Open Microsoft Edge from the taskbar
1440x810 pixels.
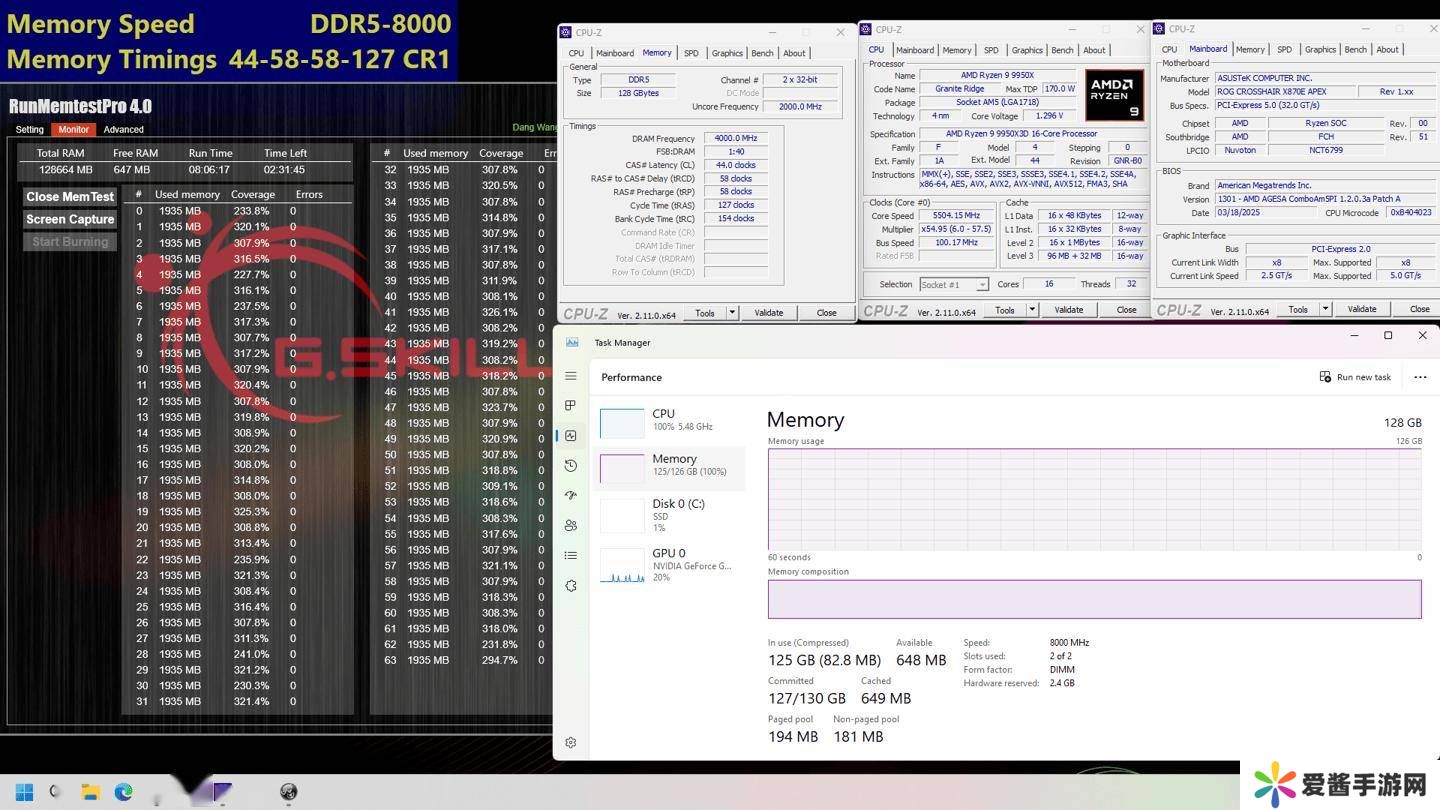click(x=123, y=792)
